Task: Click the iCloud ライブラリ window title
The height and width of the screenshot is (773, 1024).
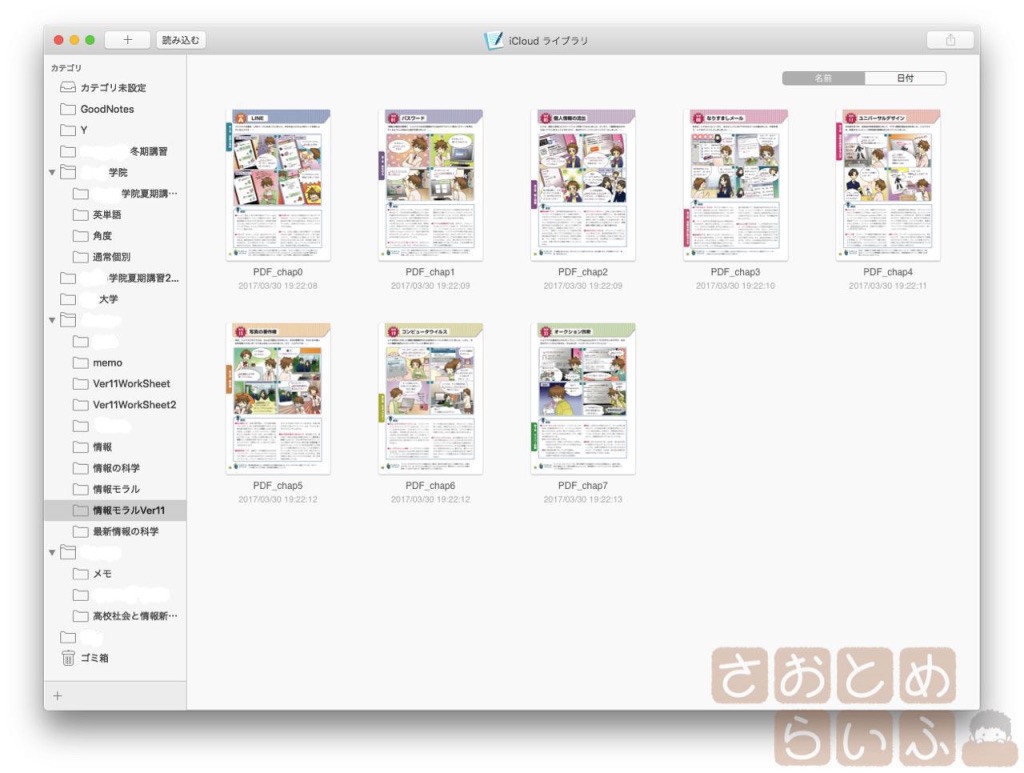Action: 549,40
